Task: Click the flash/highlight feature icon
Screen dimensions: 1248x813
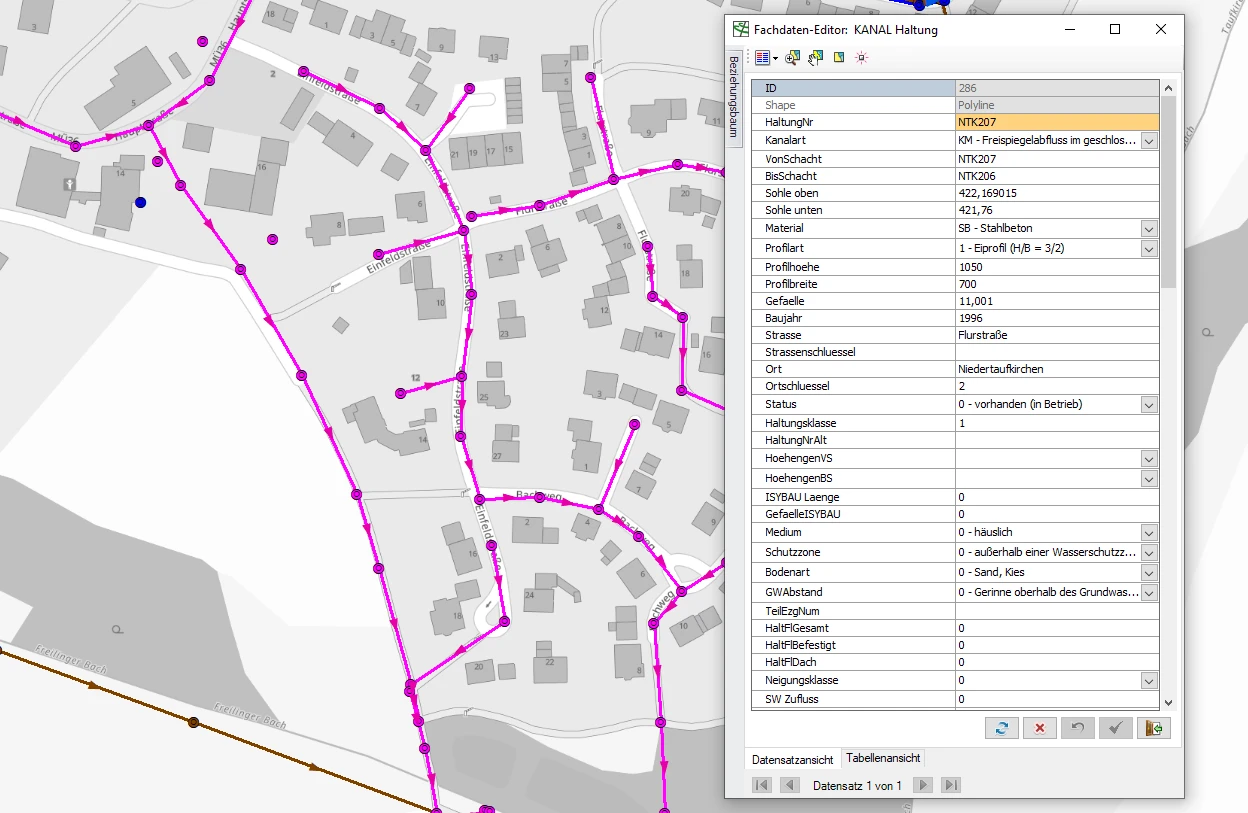Action: (x=861, y=58)
